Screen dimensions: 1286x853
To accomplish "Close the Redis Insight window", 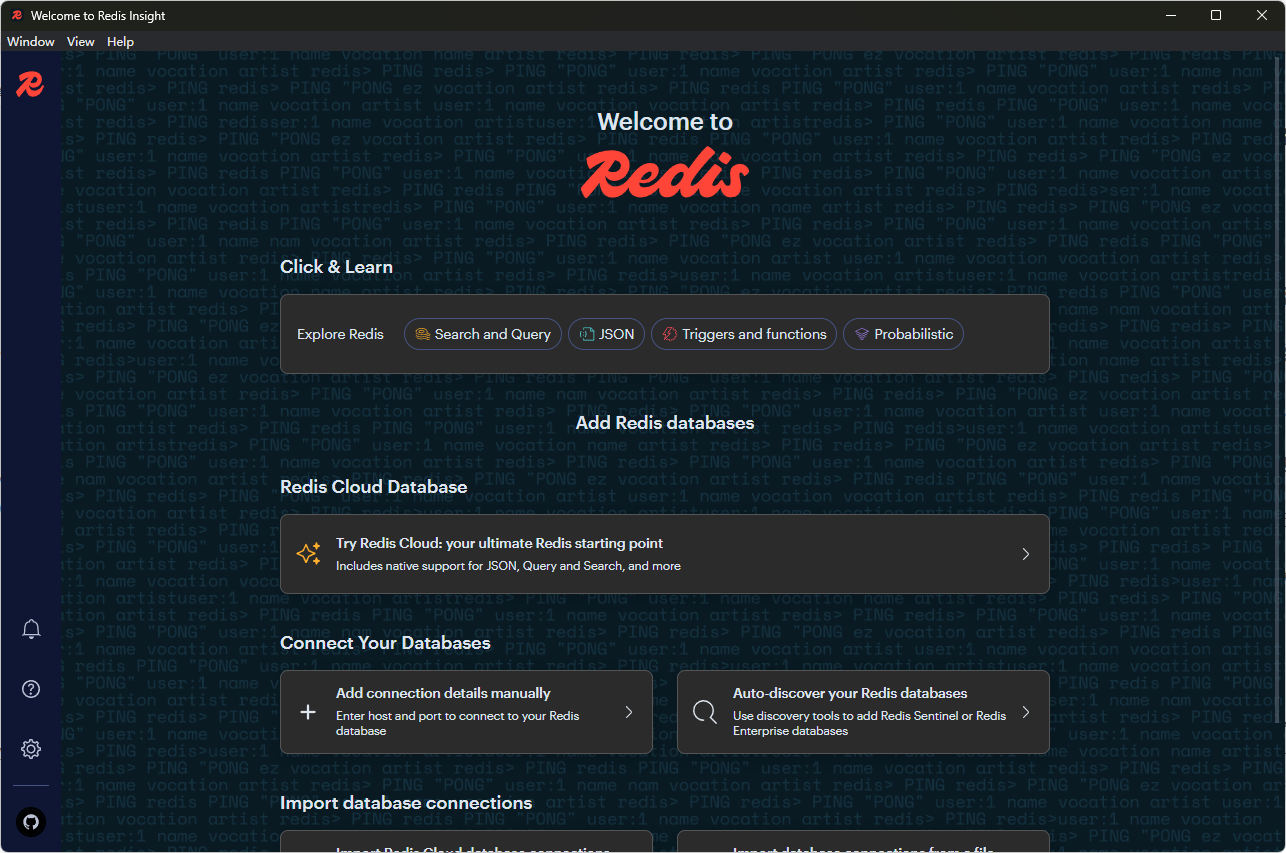I will coord(1262,15).
